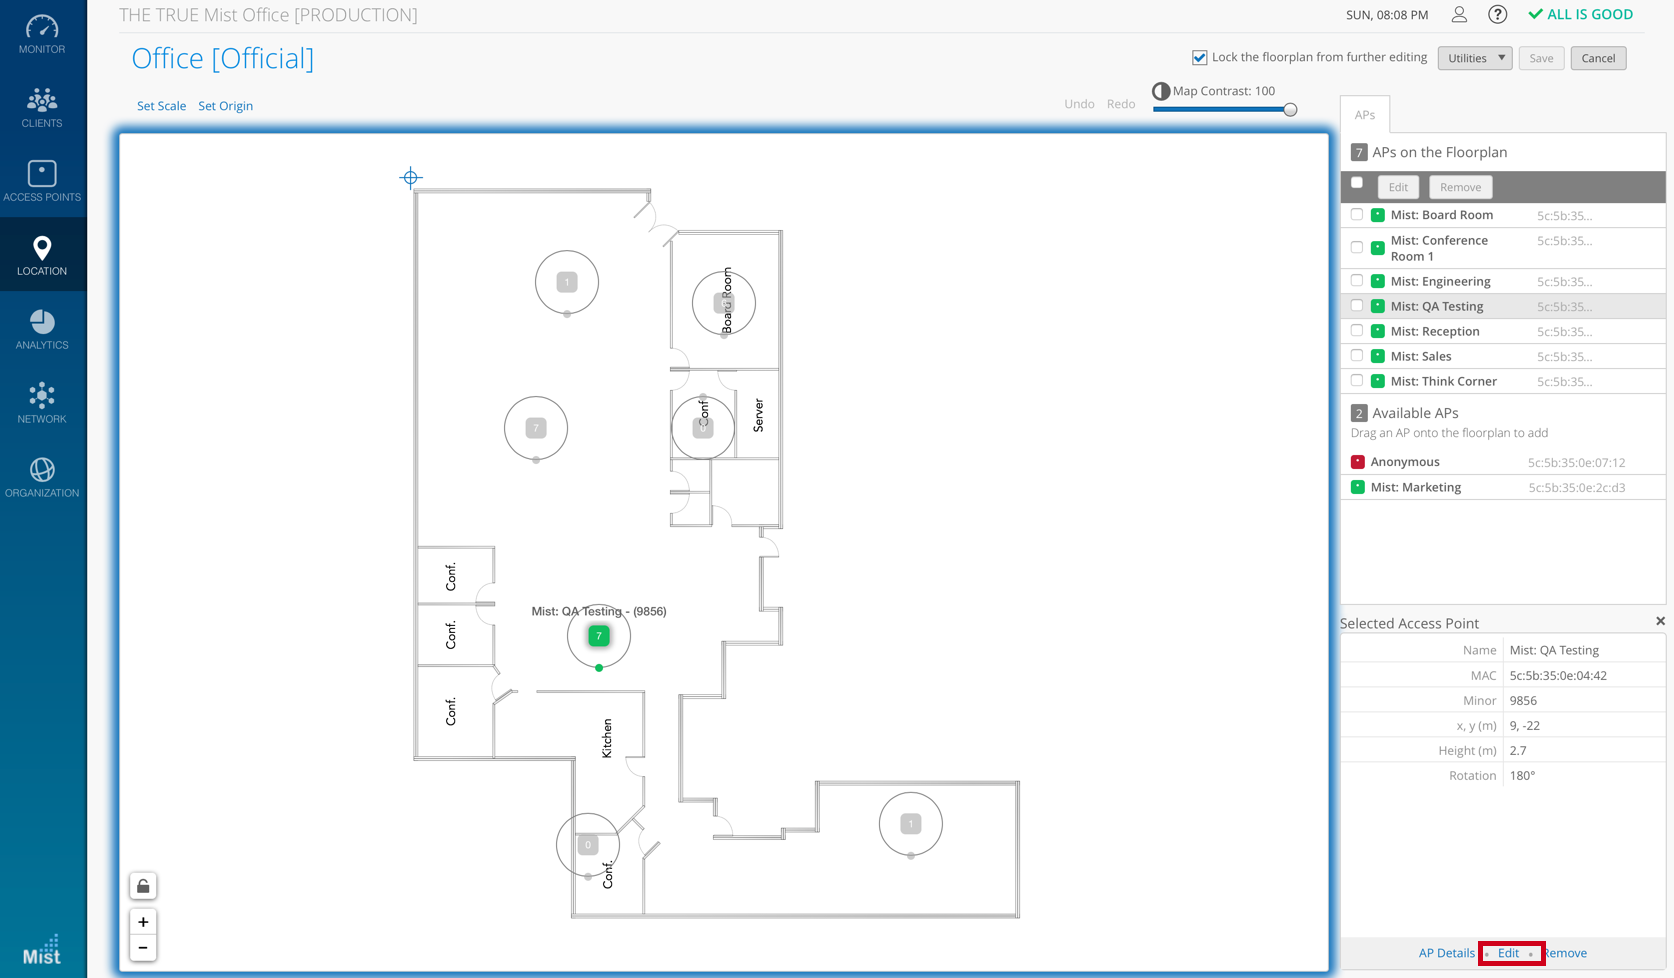Zoom in on the floorplan

(143, 922)
